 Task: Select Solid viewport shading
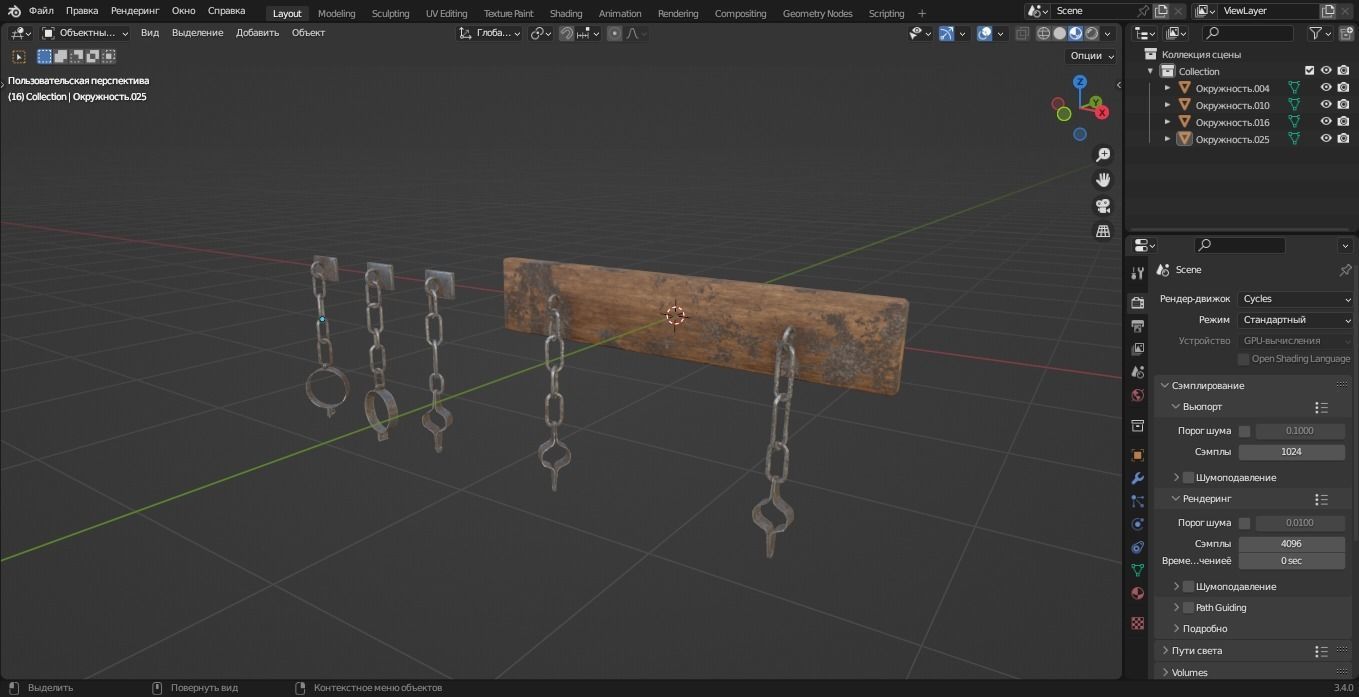pyautogui.click(x=1059, y=33)
